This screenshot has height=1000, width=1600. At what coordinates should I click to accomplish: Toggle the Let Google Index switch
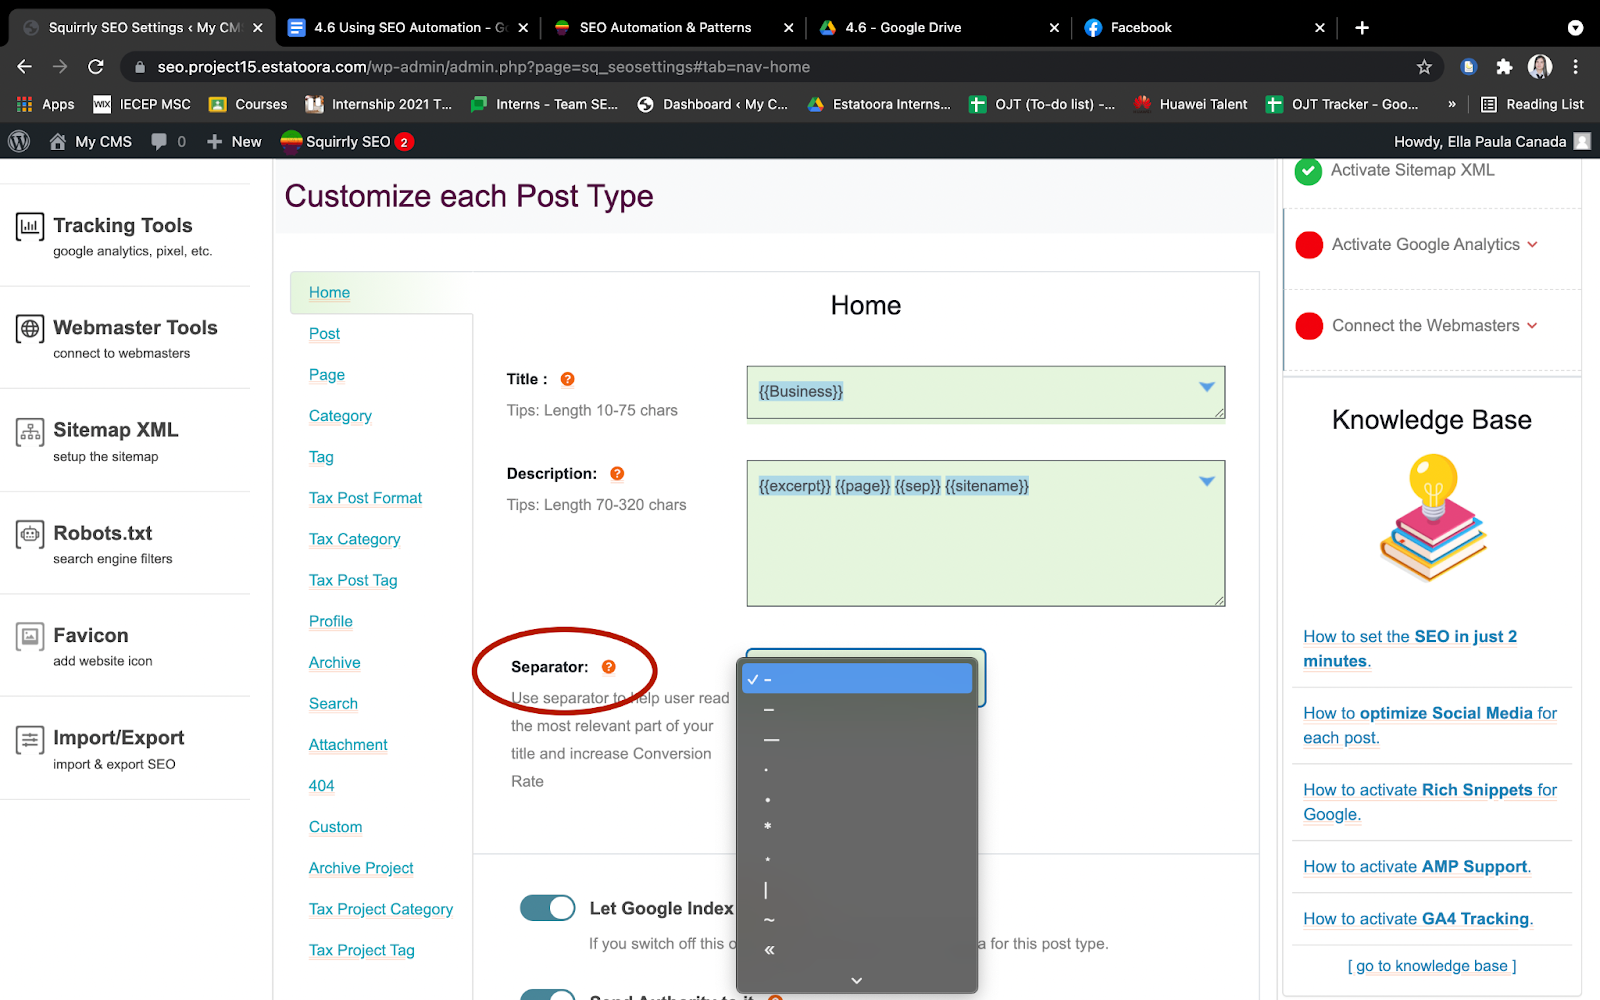coord(548,908)
